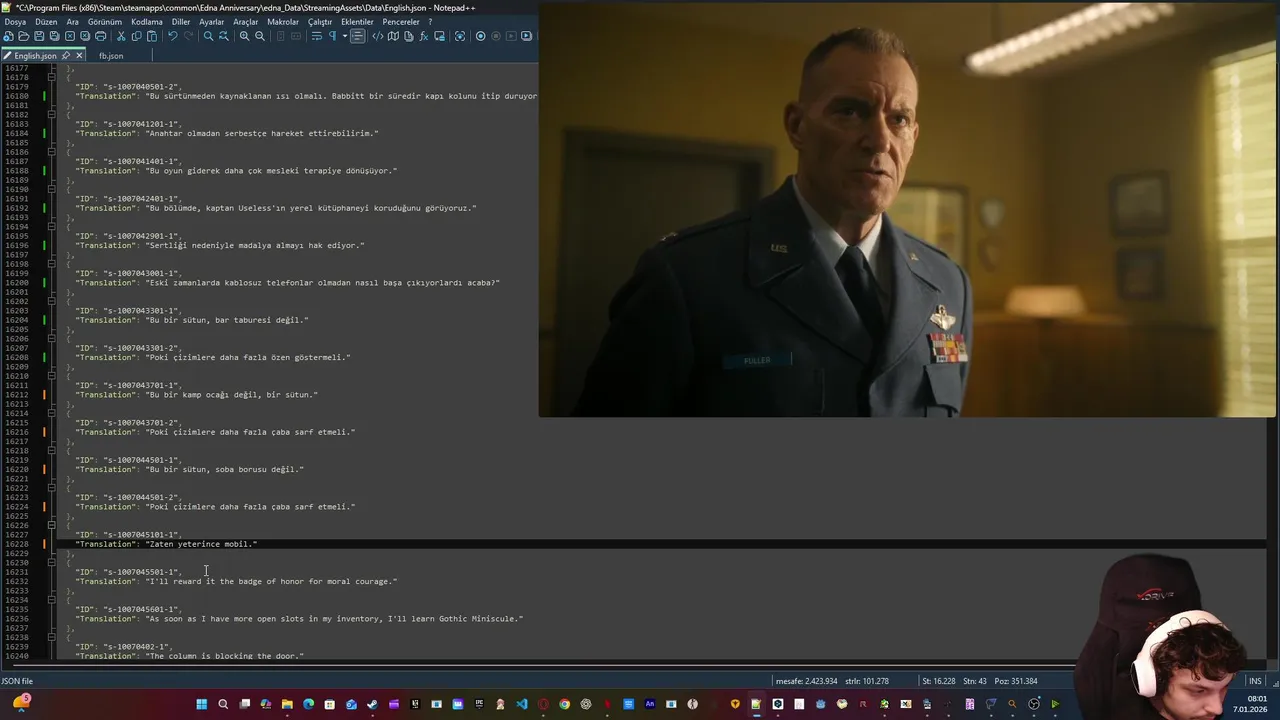
Task: Print the document via toolbar icon
Action: (x=100, y=36)
